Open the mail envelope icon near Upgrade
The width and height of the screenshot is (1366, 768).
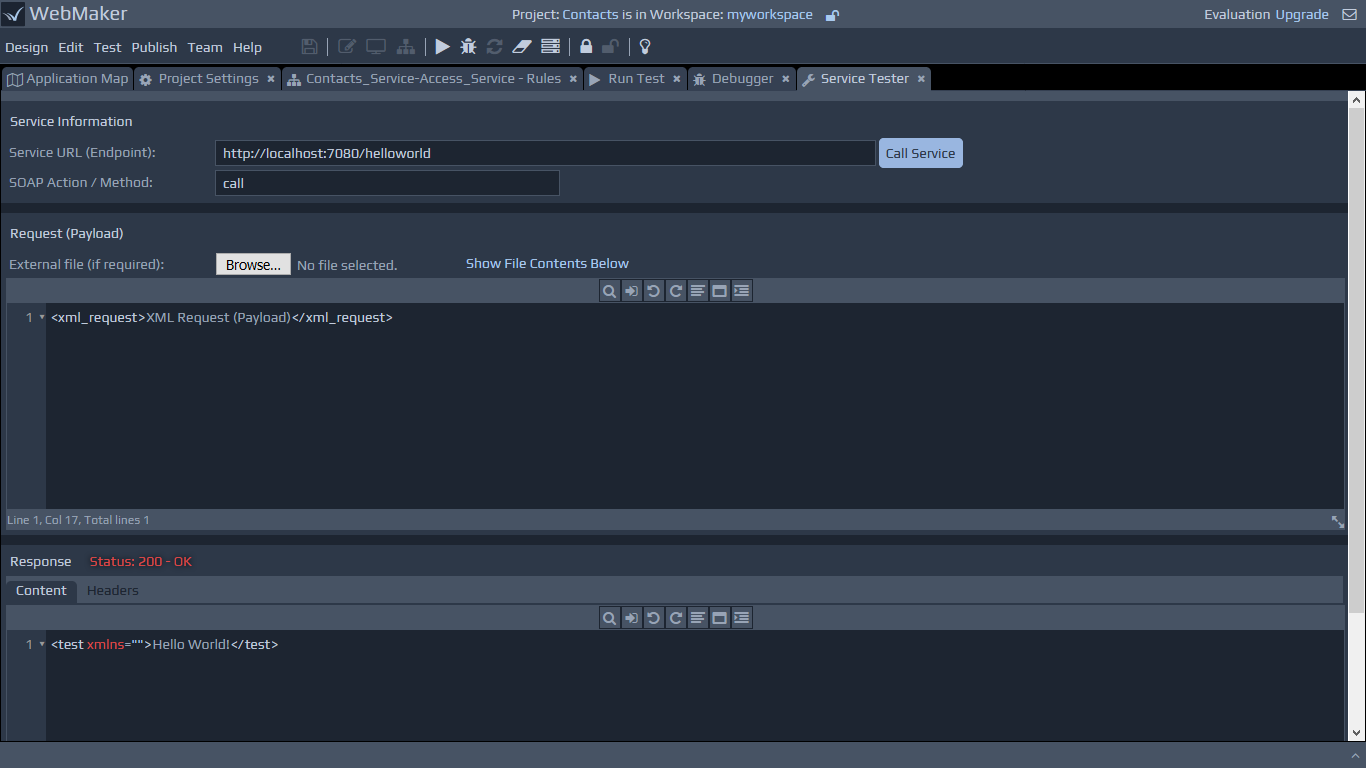(x=1349, y=15)
